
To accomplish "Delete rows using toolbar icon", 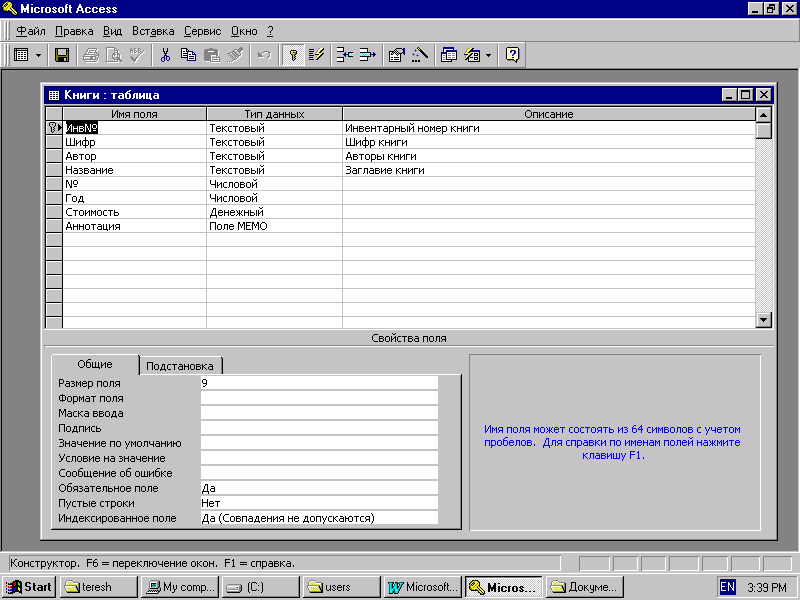I will point(368,55).
